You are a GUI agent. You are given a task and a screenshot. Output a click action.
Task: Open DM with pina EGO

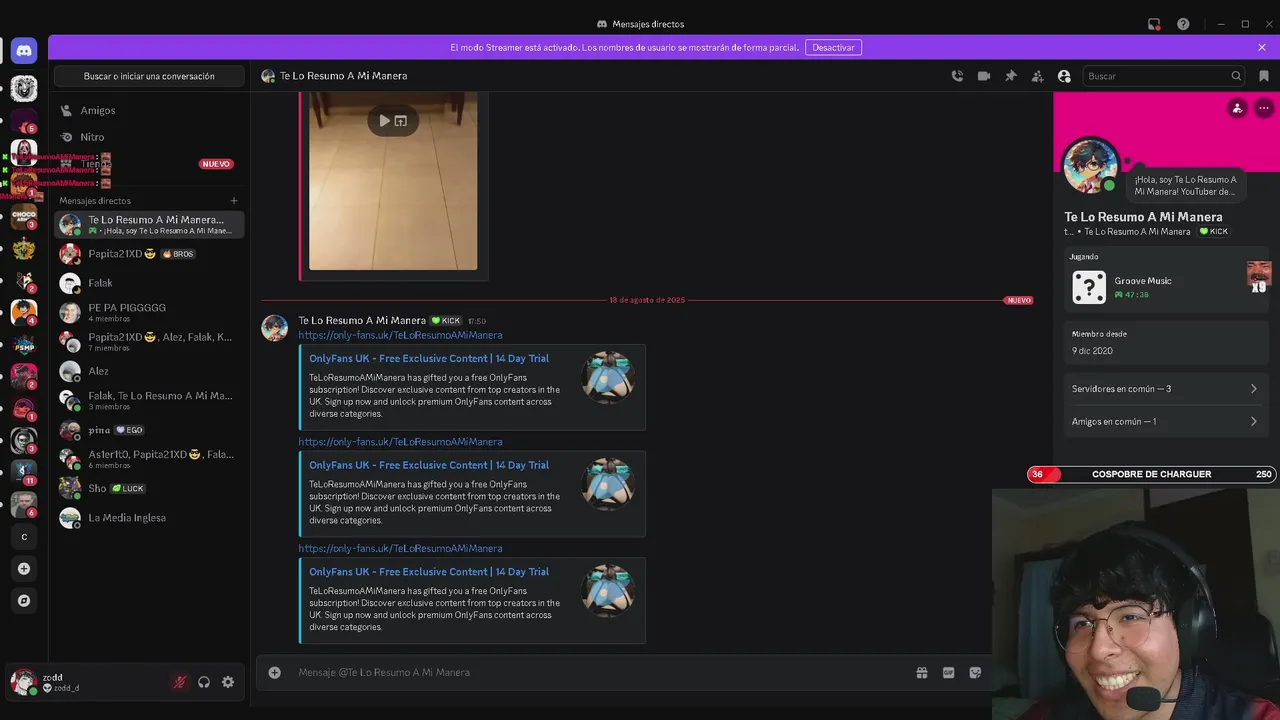(149, 430)
